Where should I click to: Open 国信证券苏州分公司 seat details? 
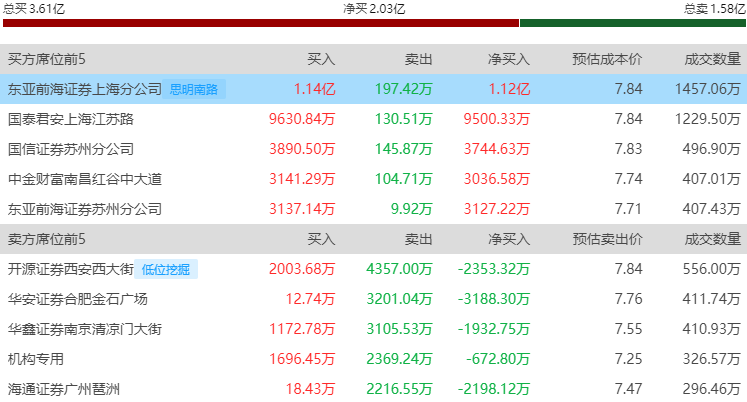tap(71, 149)
